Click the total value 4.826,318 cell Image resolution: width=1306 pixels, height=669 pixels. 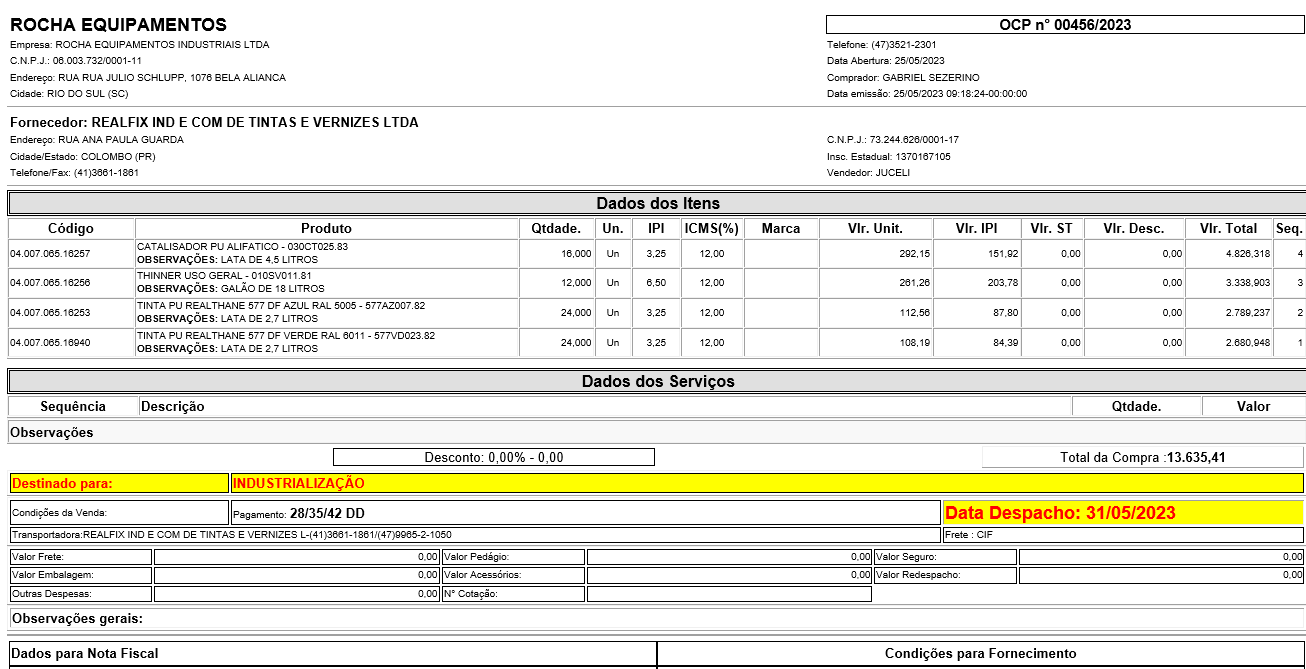point(1229,254)
